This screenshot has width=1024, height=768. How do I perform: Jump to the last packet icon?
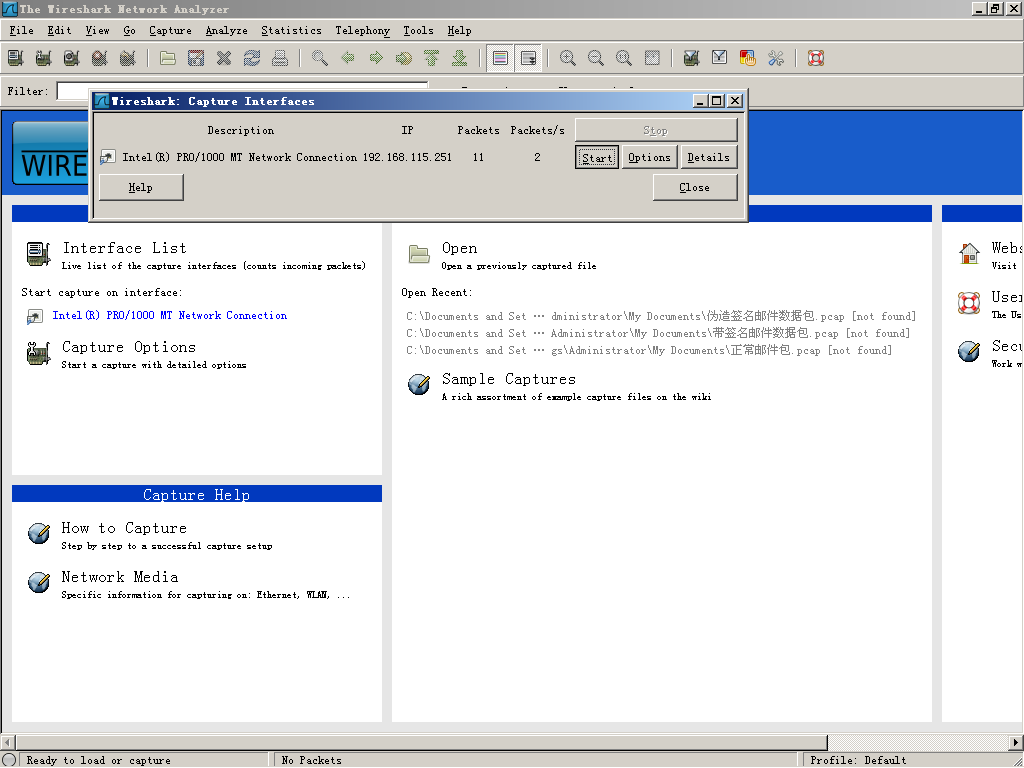(x=460, y=58)
